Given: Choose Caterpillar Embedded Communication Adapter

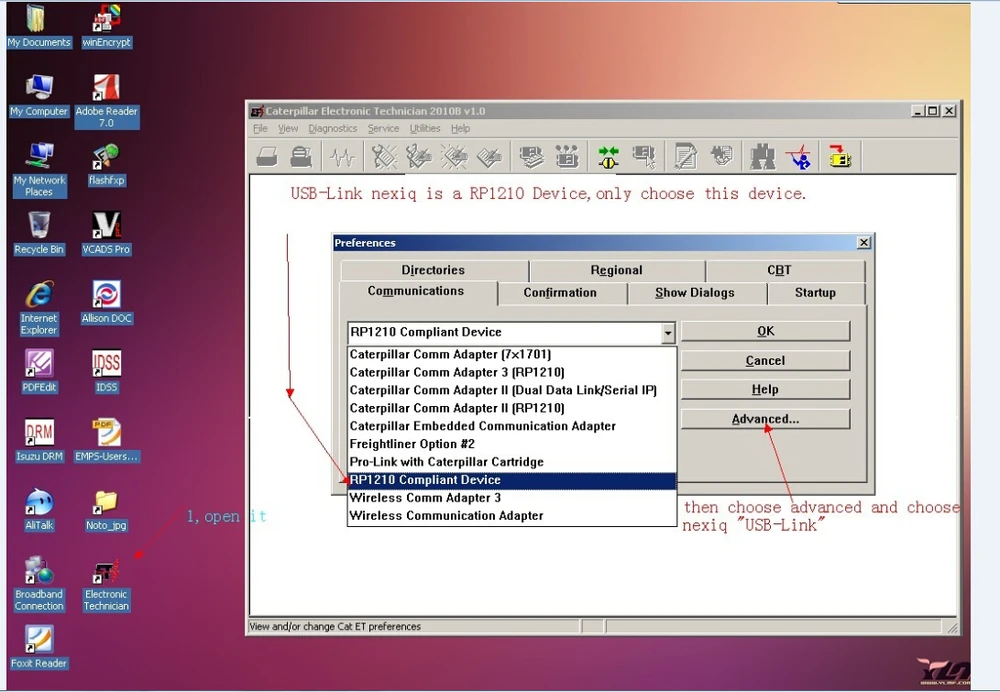Looking at the screenshot, I should (511, 425).
